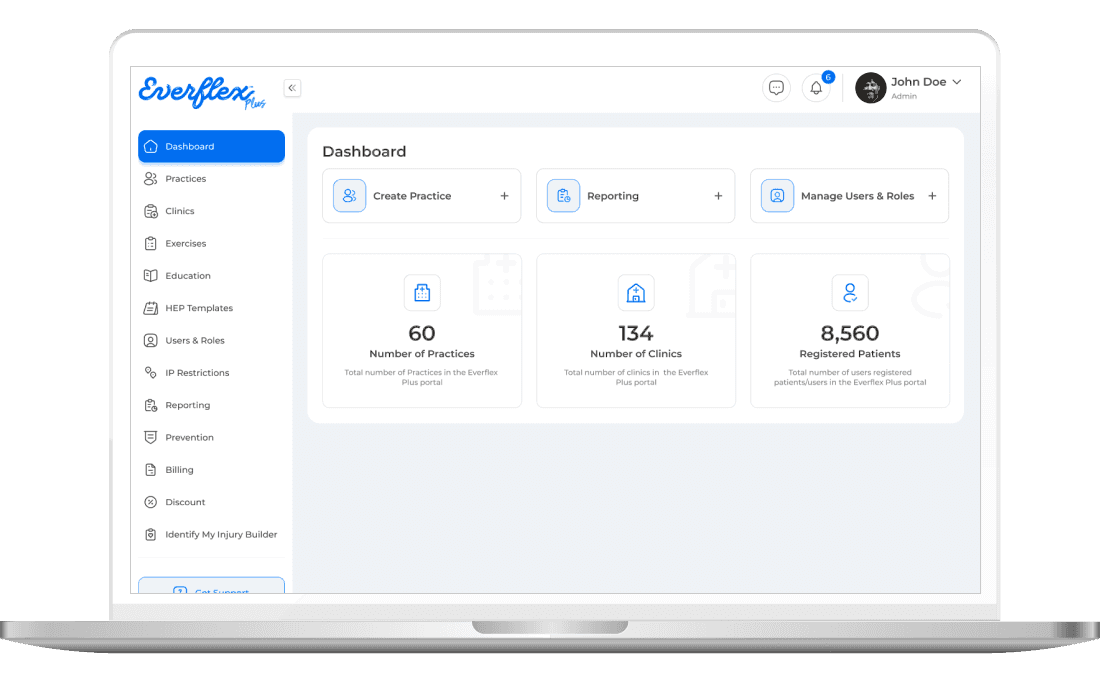Click the Practices people icon in sidebar
Image resolution: width=1100 pixels, height=700 pixels.
(x=150, y=179)
